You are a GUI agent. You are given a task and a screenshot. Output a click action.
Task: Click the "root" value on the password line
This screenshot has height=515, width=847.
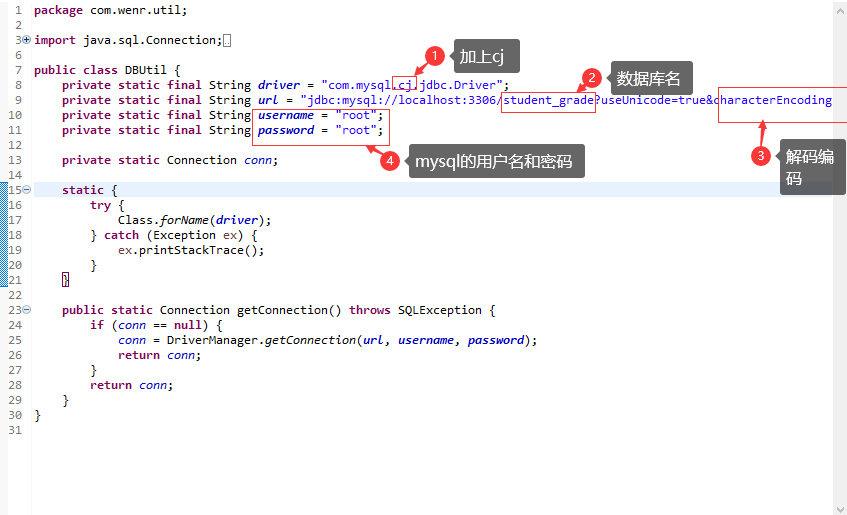pyautogui.click(x=355, y=130)
